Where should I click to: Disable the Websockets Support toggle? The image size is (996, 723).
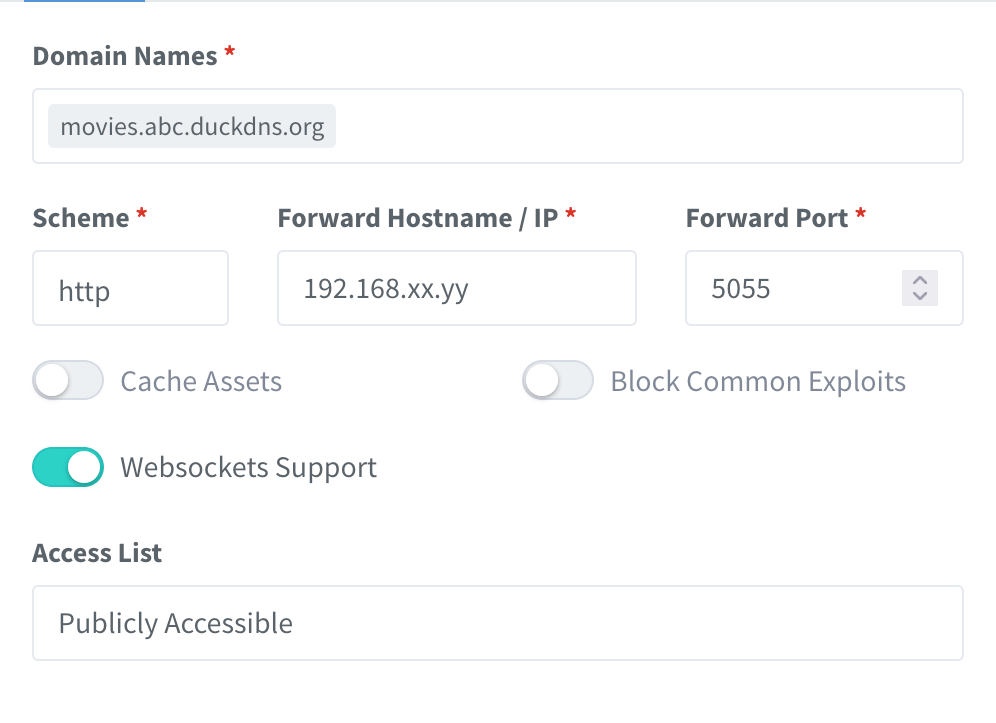tap(68, 467)
